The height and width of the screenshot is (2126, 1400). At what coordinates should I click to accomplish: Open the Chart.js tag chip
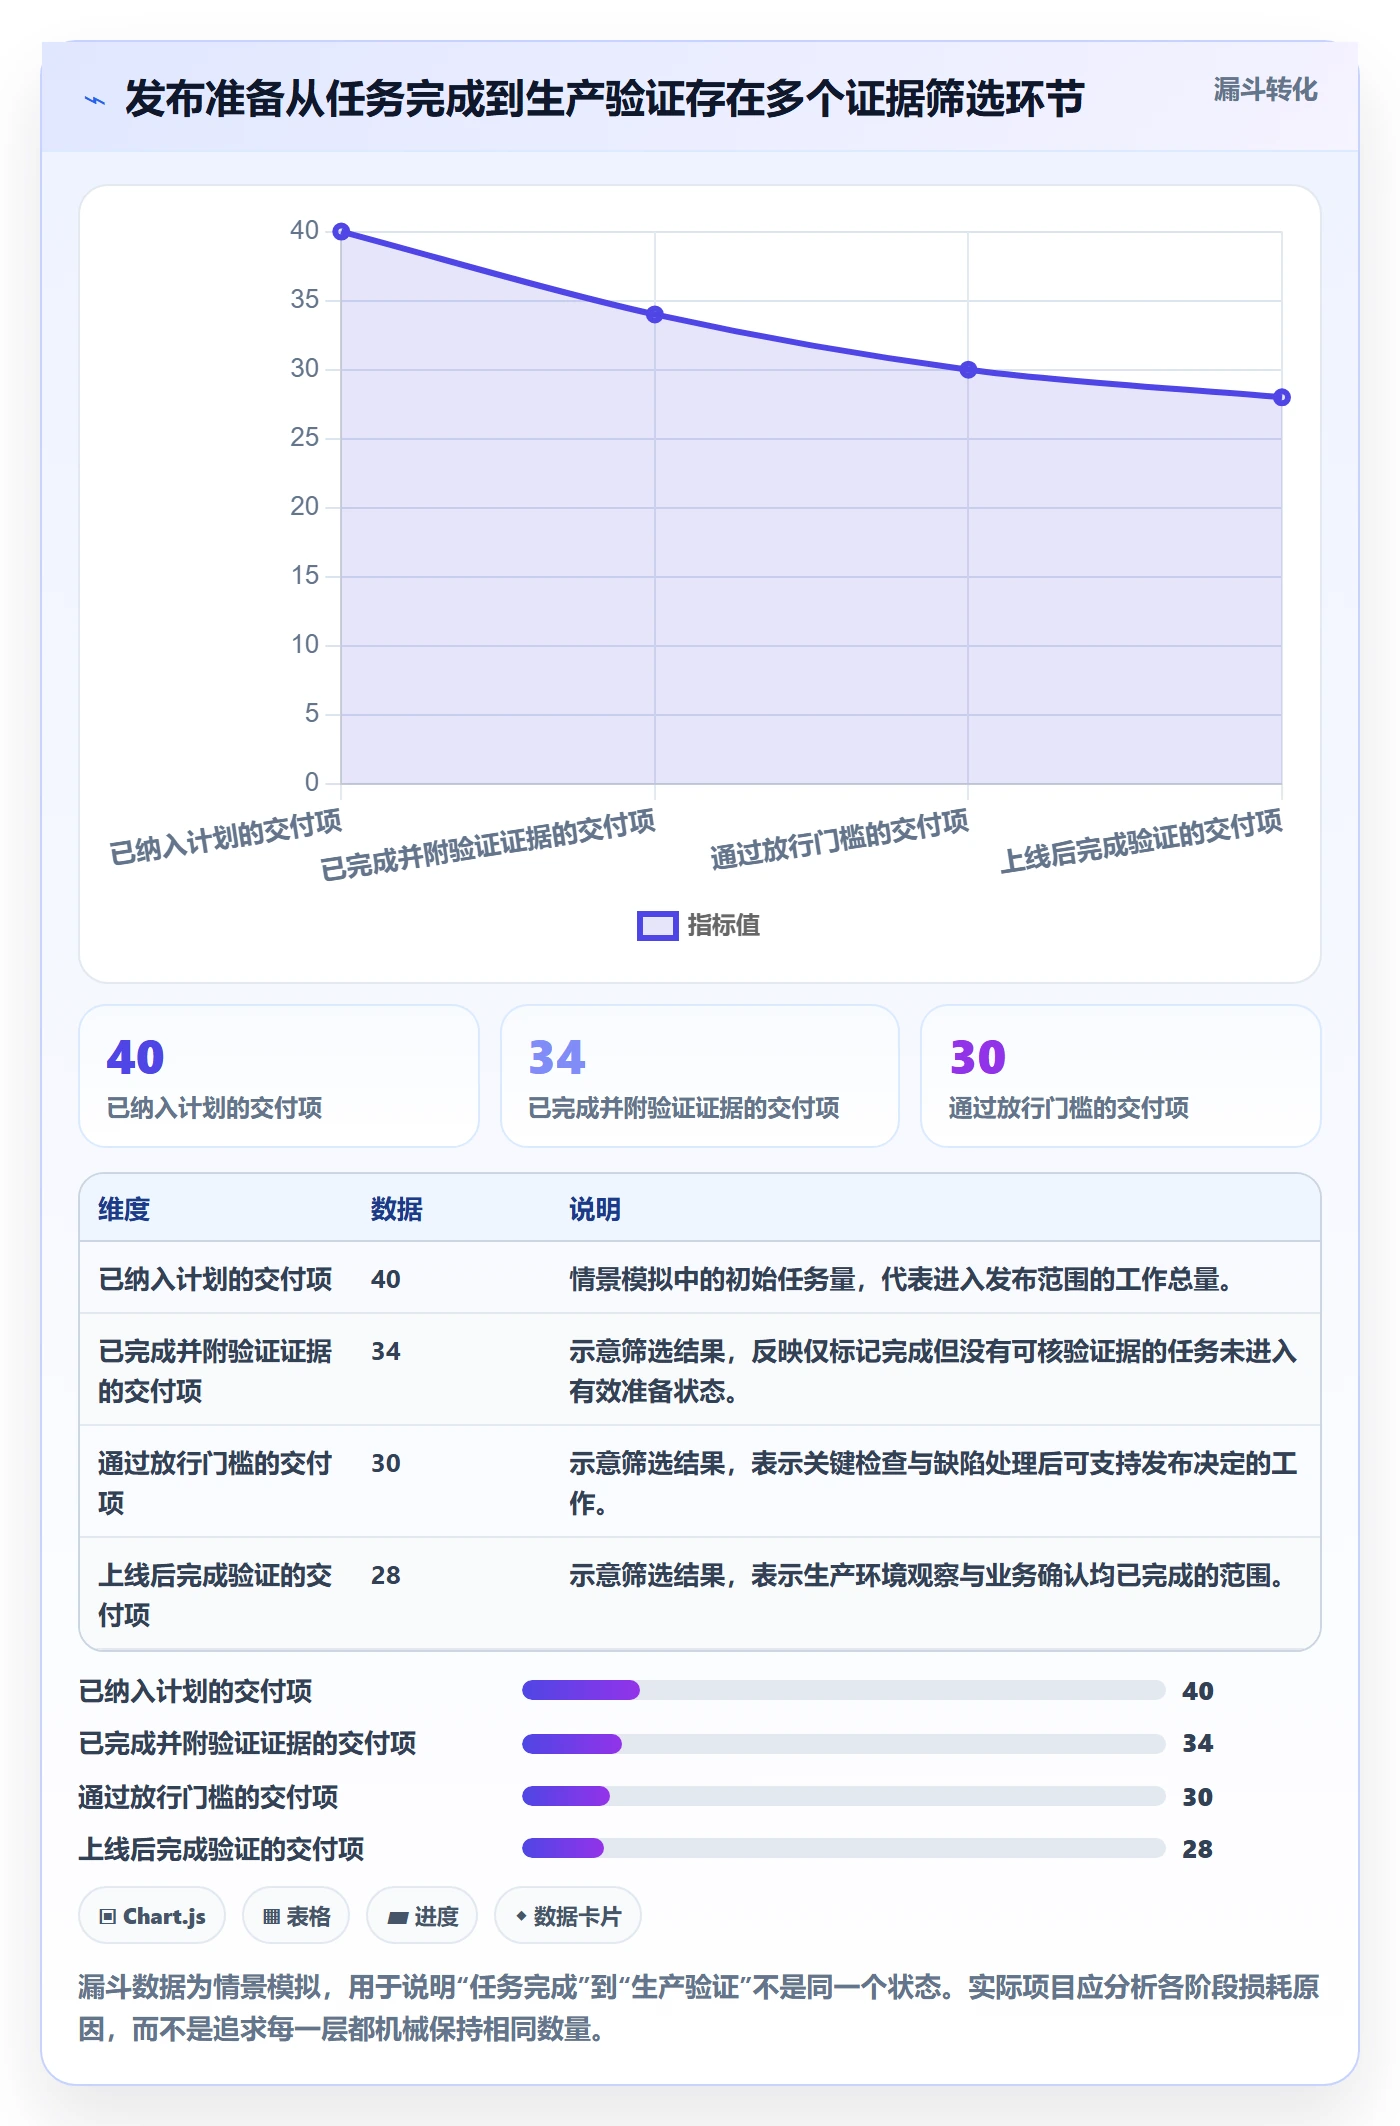[x=152, y=1916]
